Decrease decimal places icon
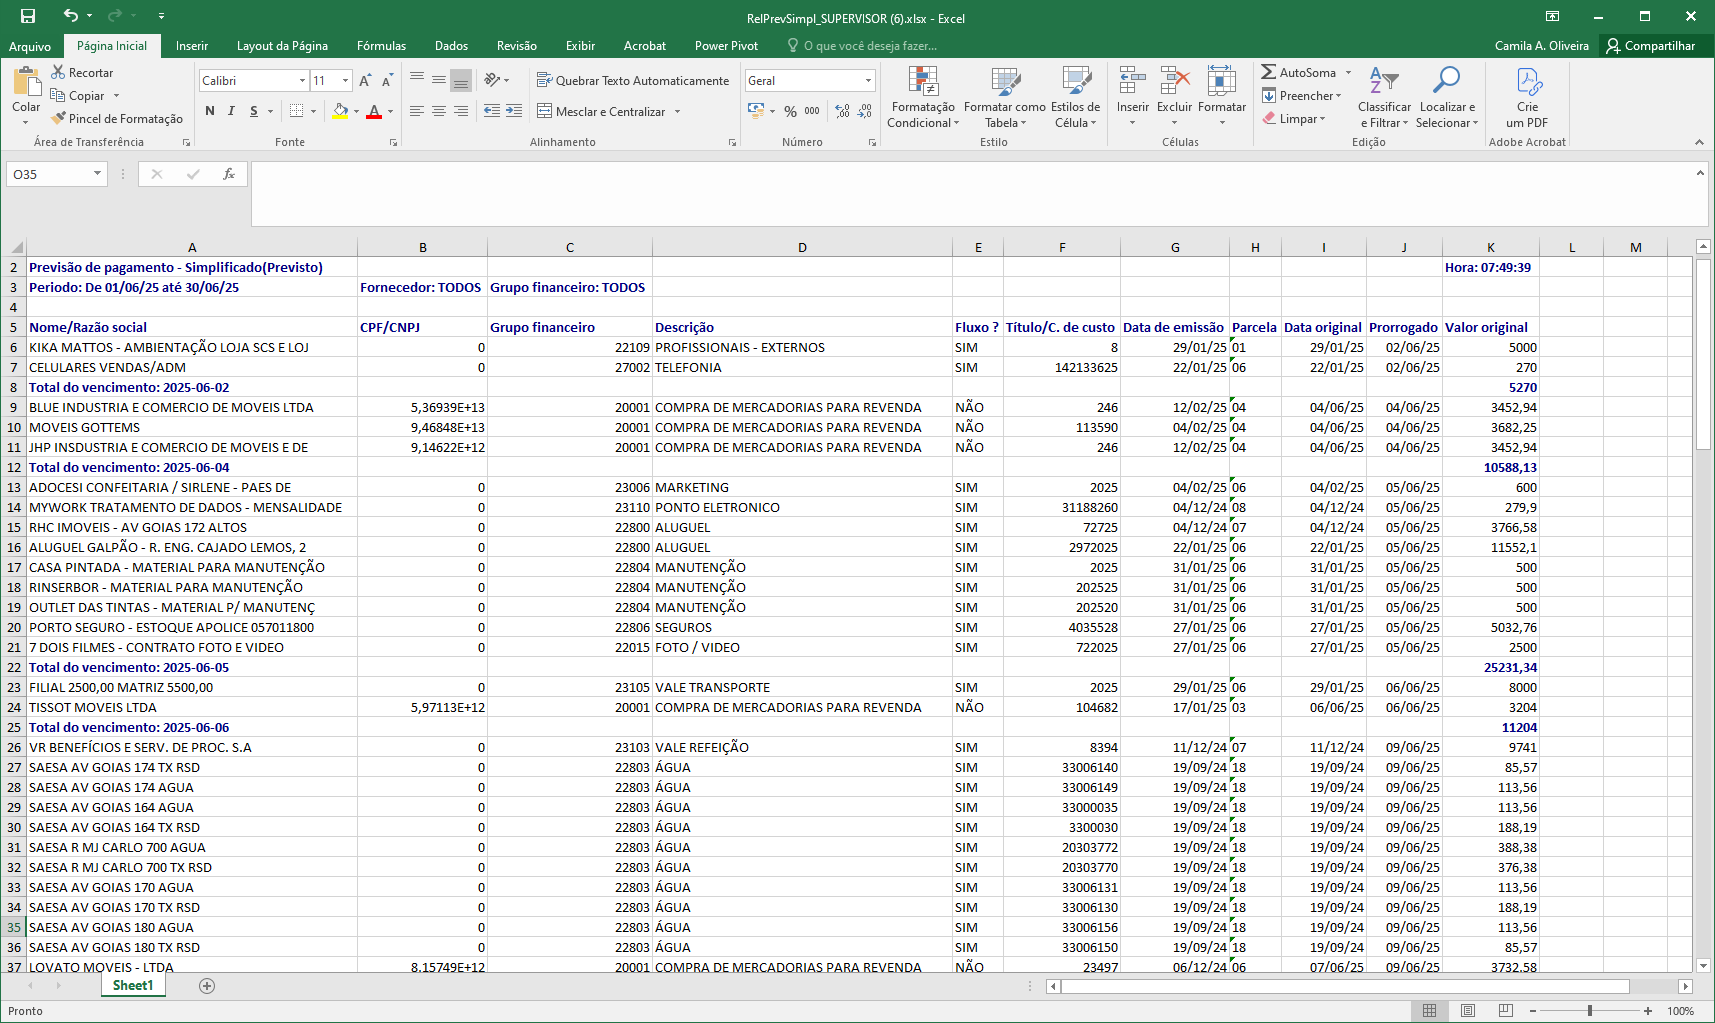Viewport: 1715px width, 1023px height. pyautogui.click(x=865, y=111)
